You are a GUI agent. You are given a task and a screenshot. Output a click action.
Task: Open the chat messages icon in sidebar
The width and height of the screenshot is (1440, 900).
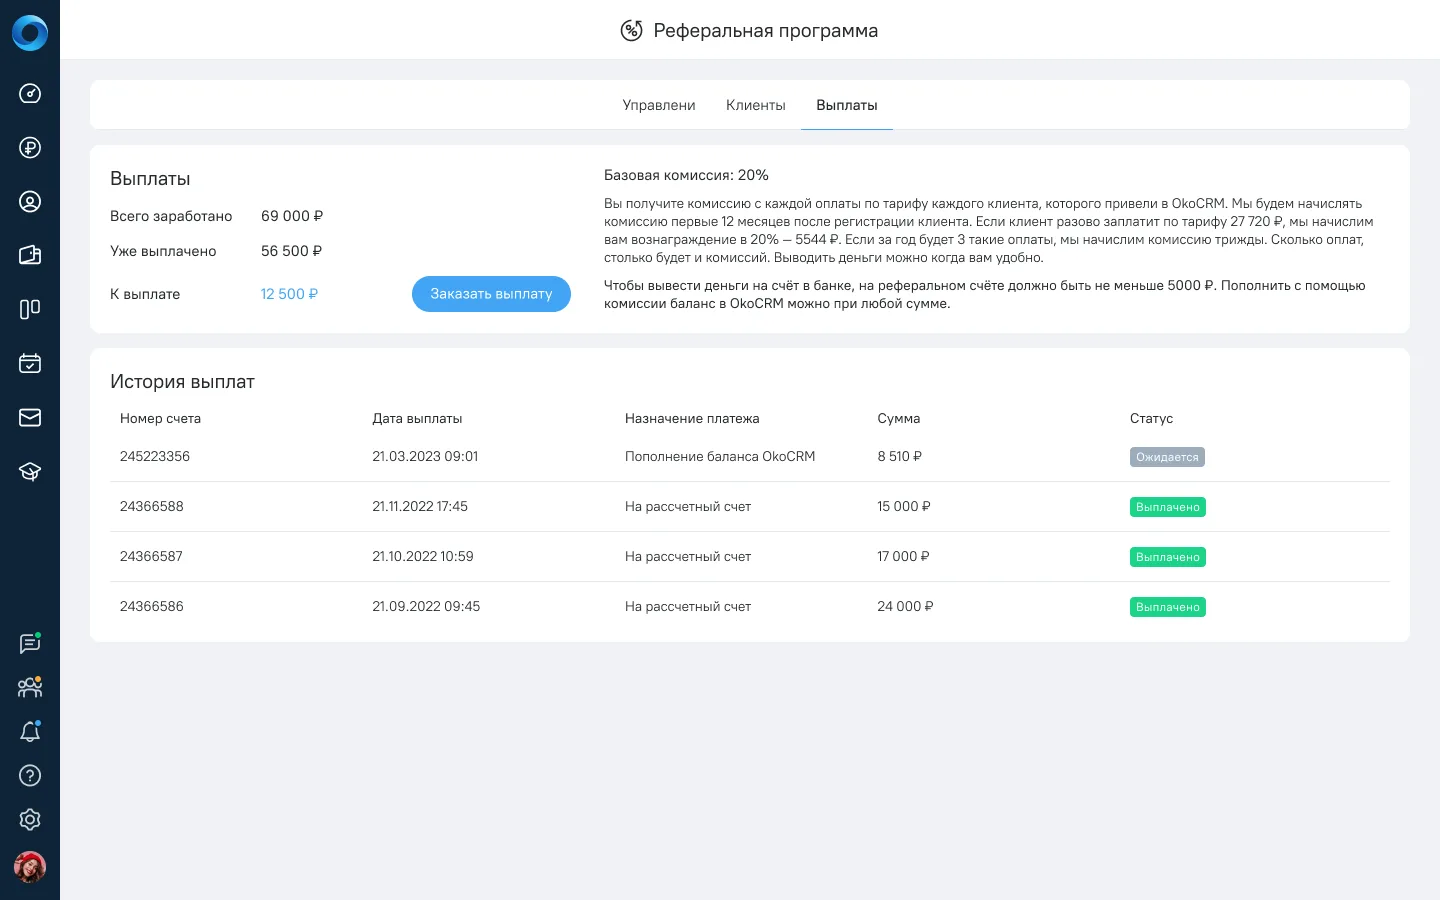pos(30,644)
